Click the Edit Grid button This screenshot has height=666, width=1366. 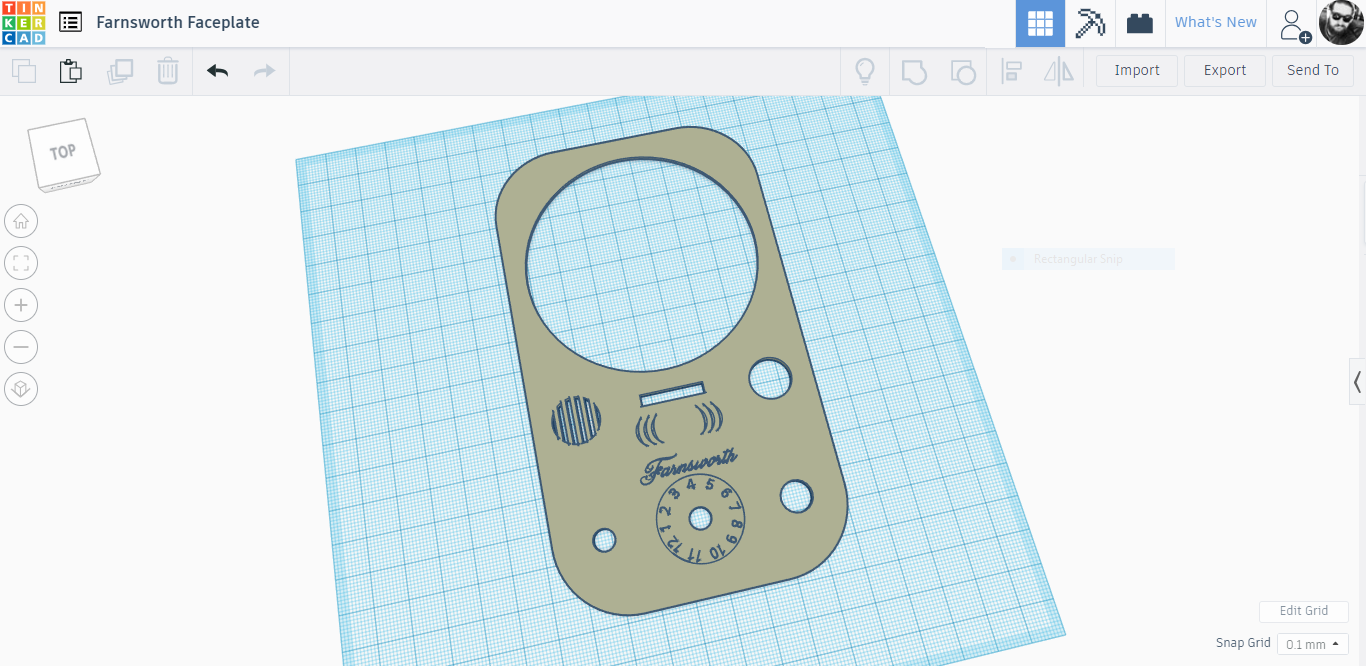[x=1304, y=611]
